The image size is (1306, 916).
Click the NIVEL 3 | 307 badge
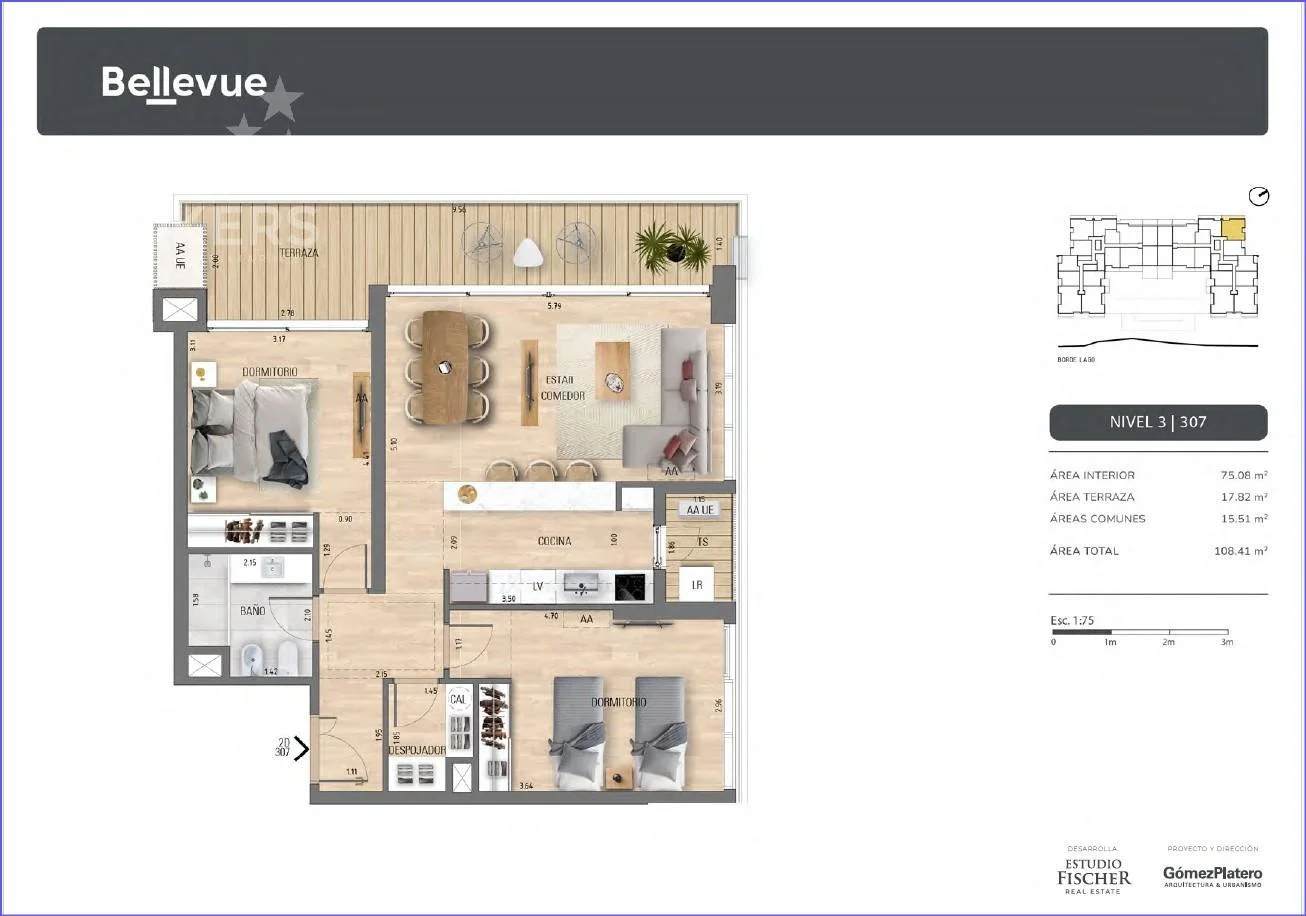pyautogui.click(x=1158, y=422)
